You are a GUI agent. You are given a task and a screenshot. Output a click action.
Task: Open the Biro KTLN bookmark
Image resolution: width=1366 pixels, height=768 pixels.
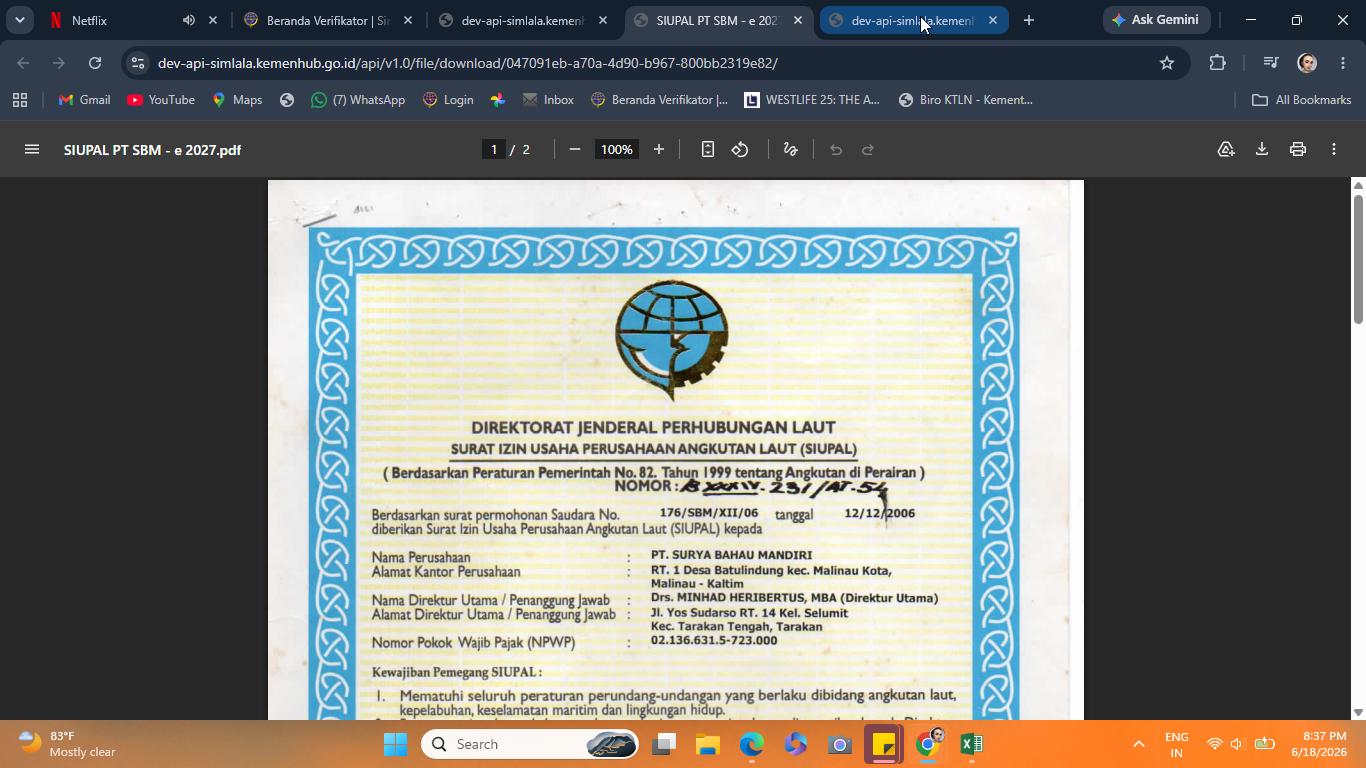pos(966,100)
